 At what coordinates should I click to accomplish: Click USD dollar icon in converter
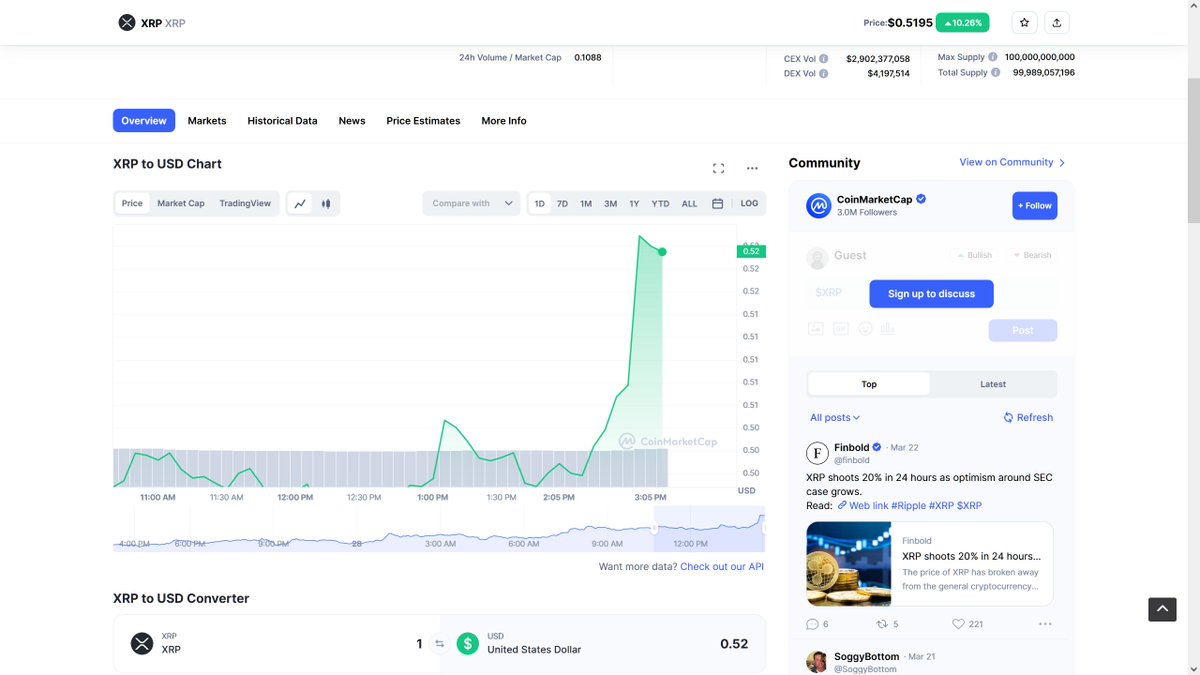coord(467,643)
